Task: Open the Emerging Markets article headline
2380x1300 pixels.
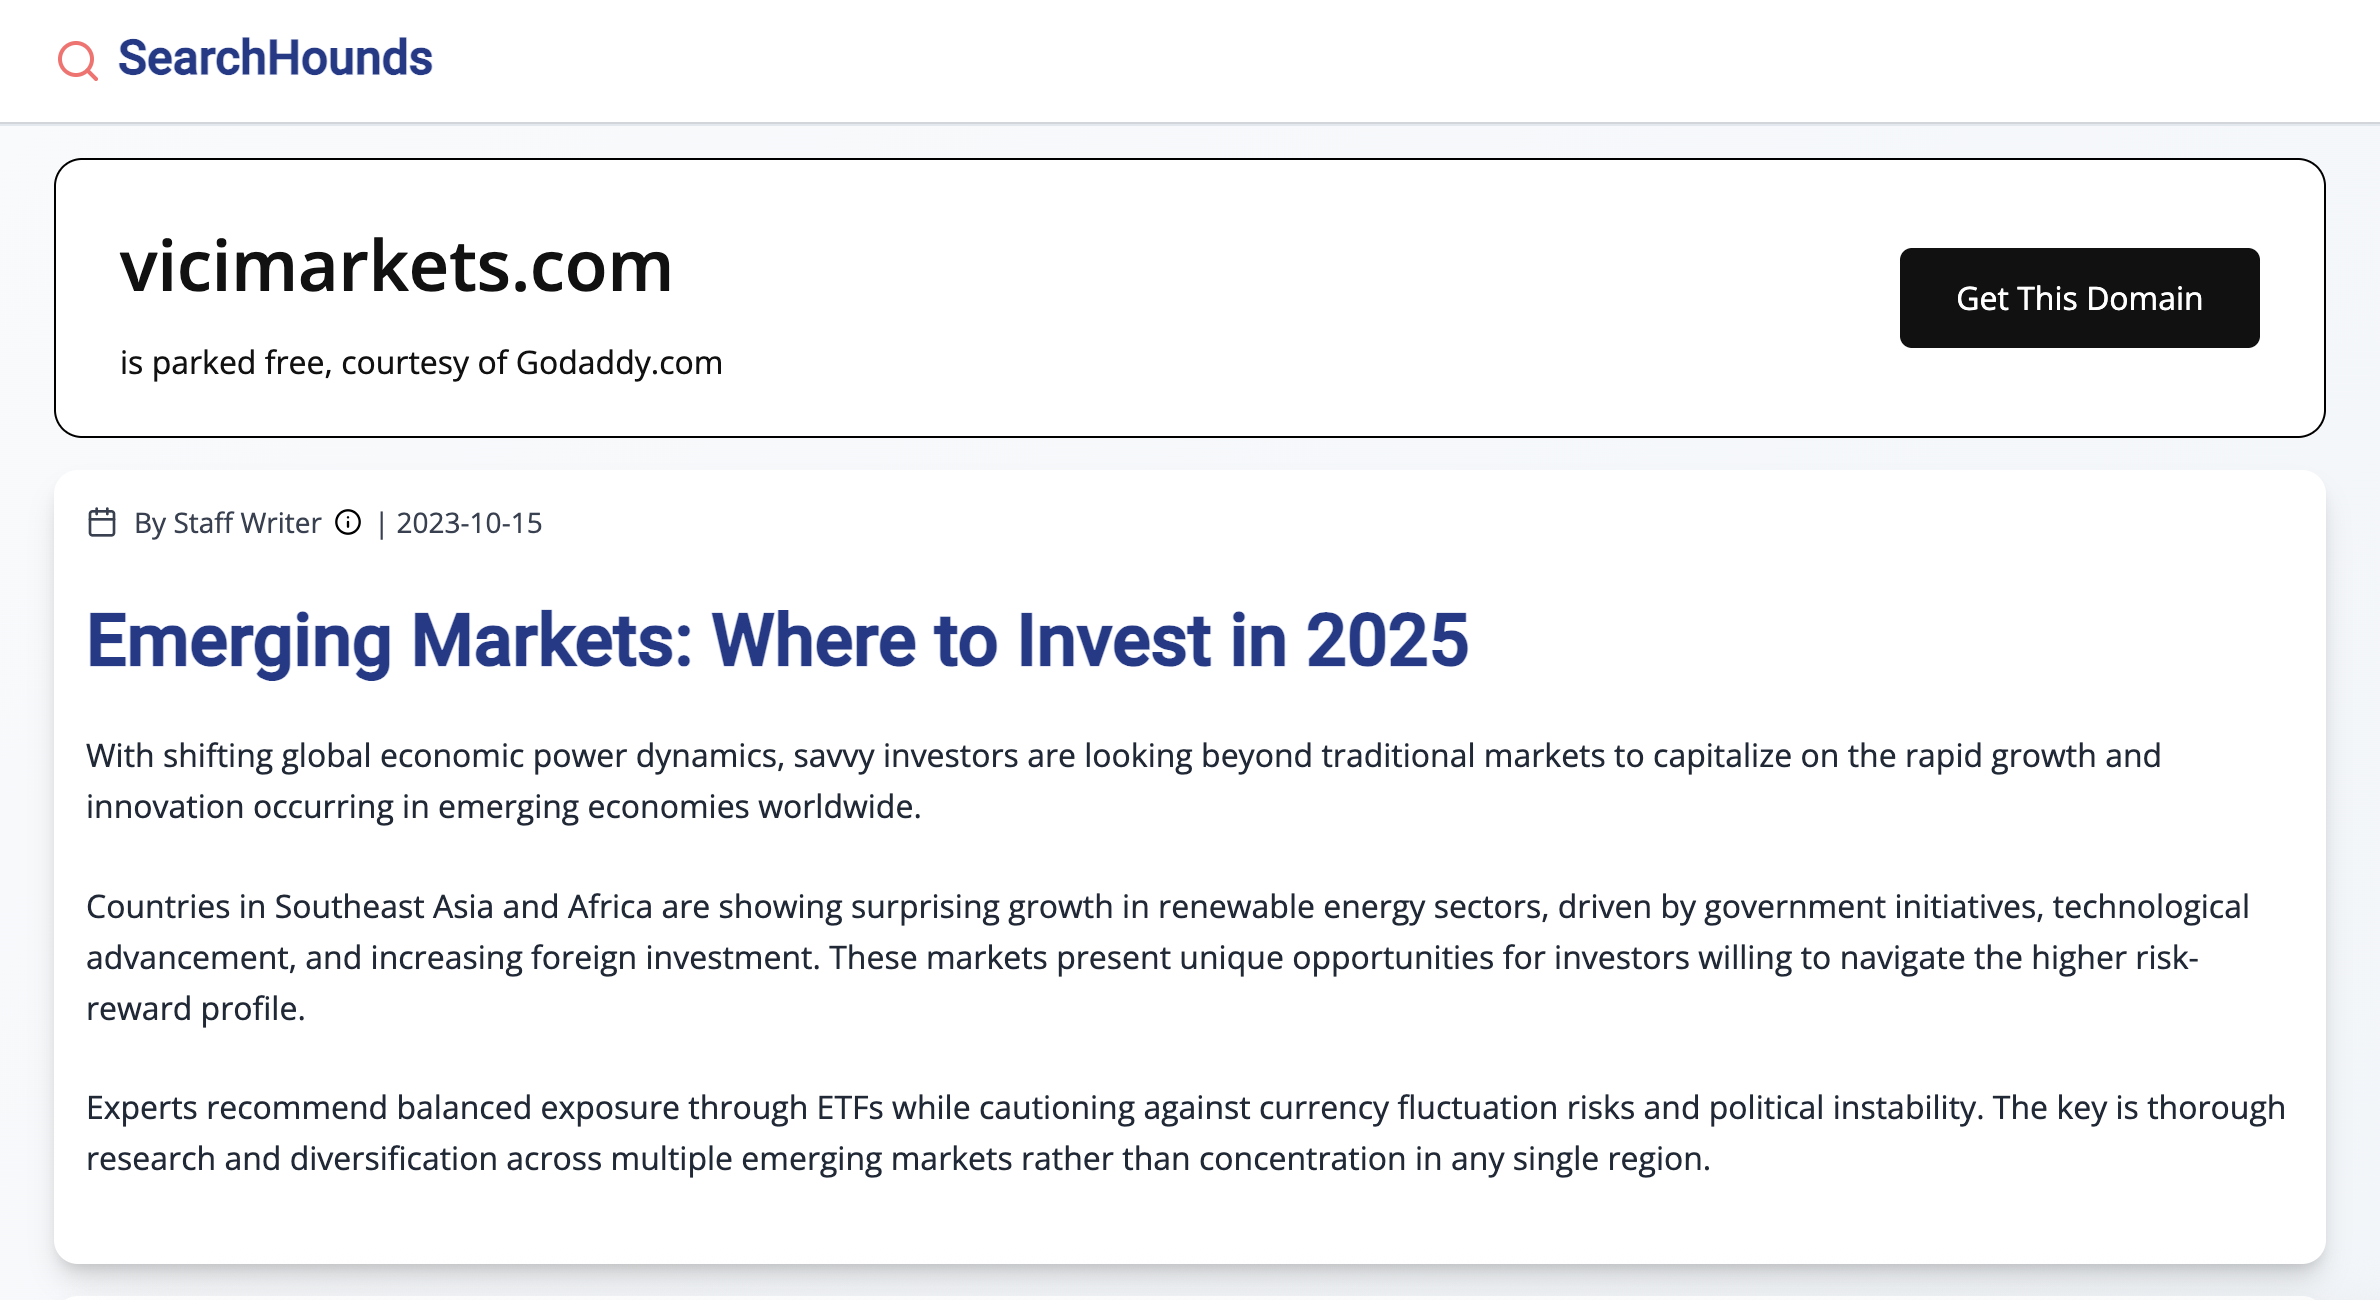Action: point(777,641)
